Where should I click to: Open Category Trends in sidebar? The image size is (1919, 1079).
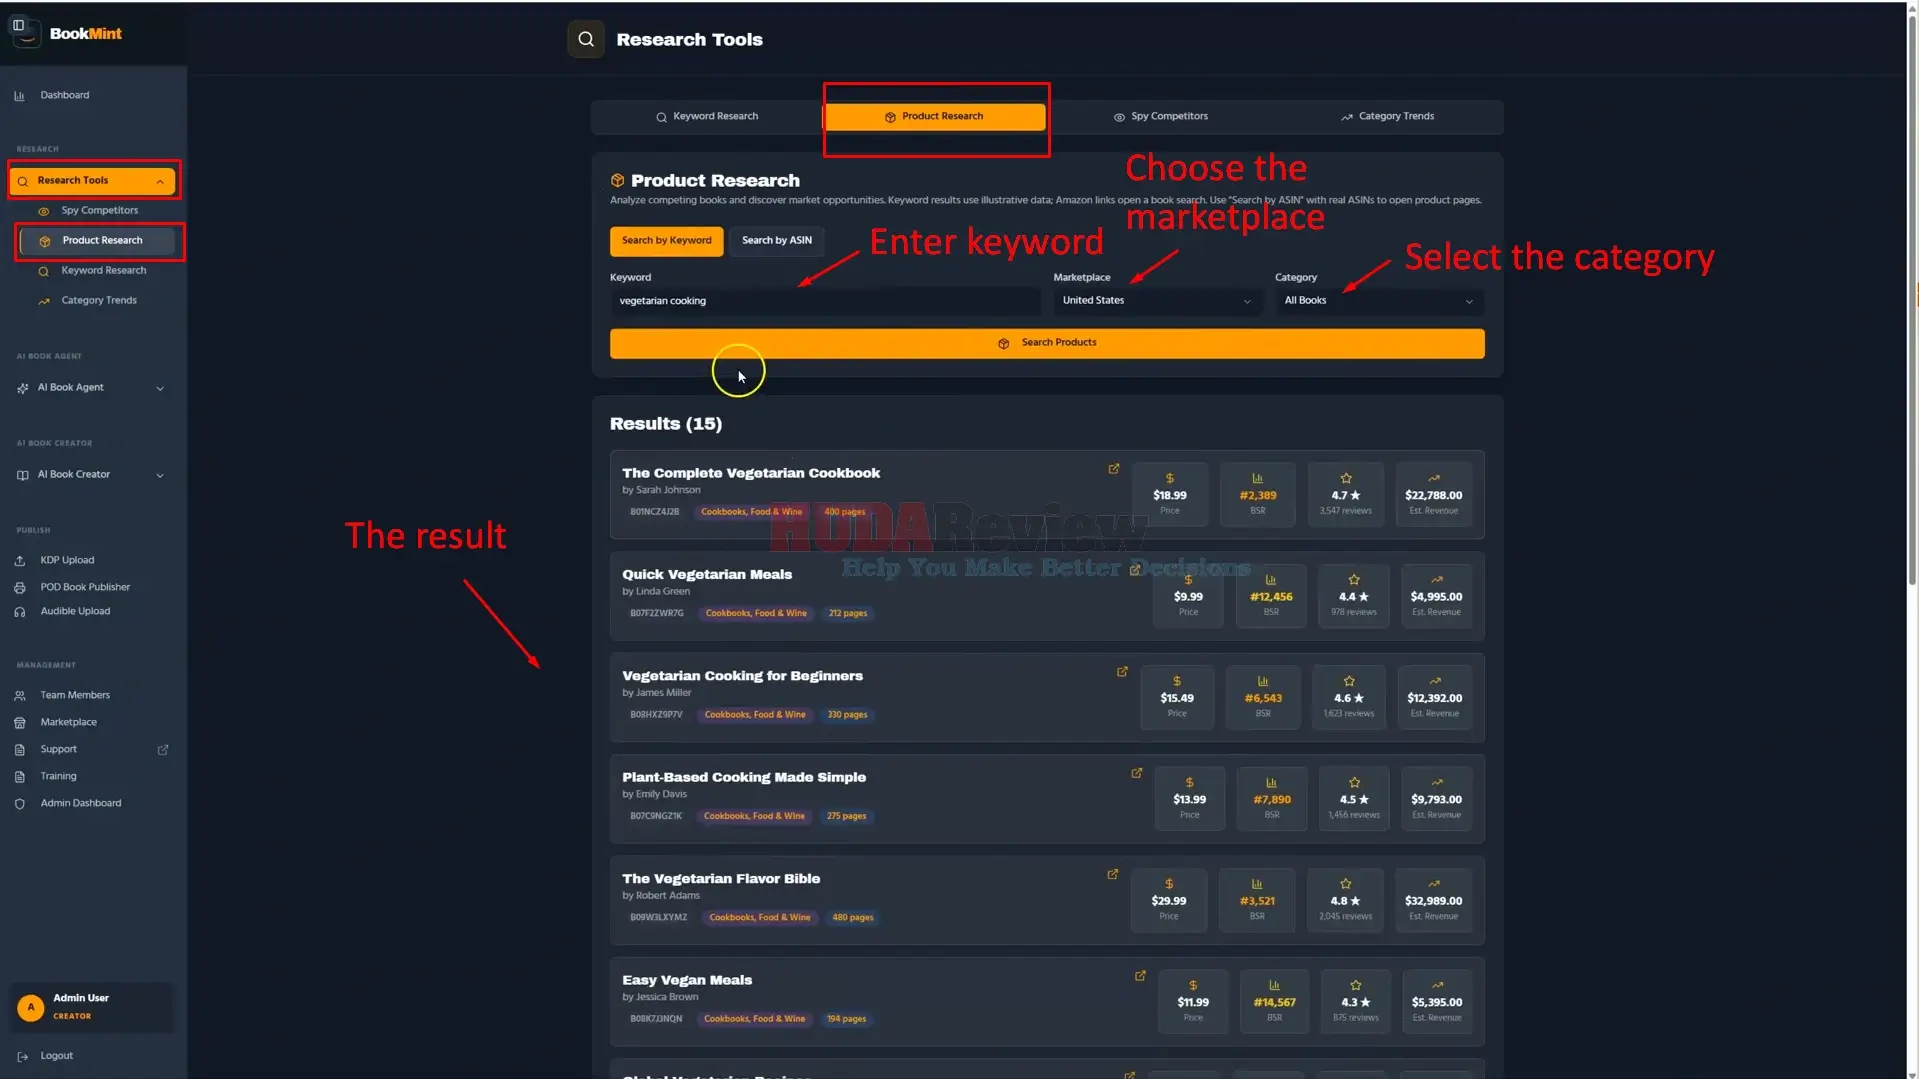[98, 300]
